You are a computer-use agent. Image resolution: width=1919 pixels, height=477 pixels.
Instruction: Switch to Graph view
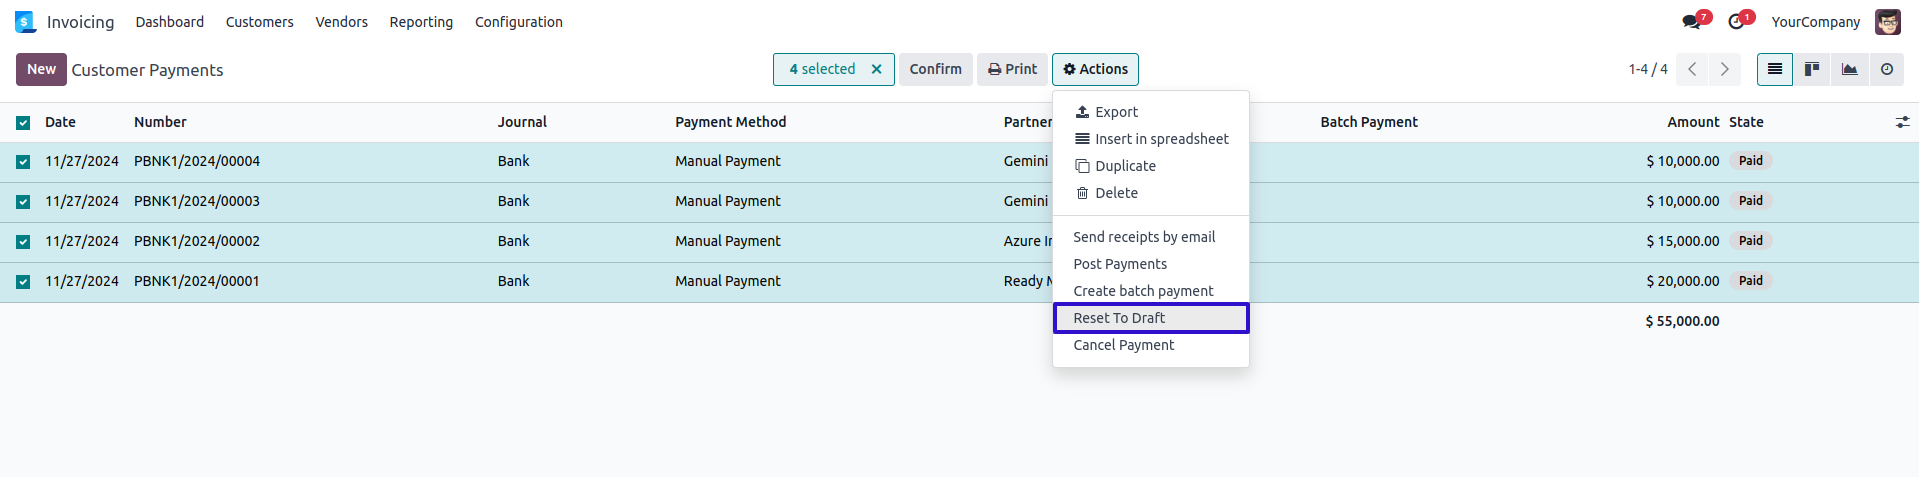point(1849,69)
